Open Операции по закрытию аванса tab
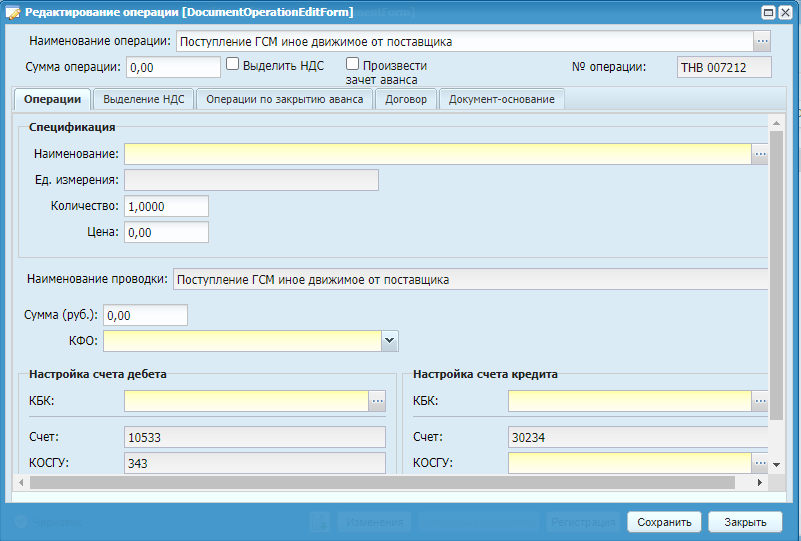Image resolution: width=801 pixels, height=541 pixels. (285, 99)
